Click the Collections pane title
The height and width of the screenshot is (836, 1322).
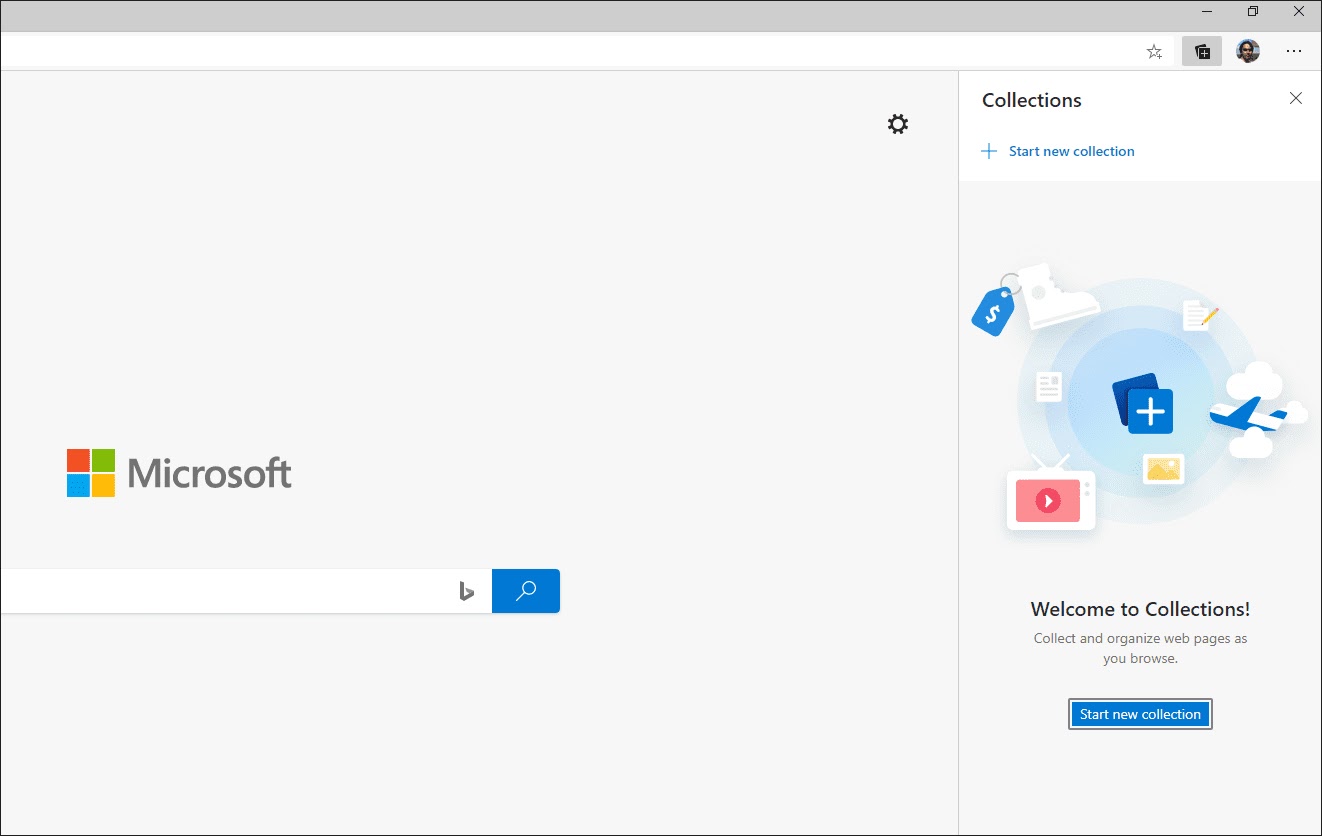coord(1032,100)
